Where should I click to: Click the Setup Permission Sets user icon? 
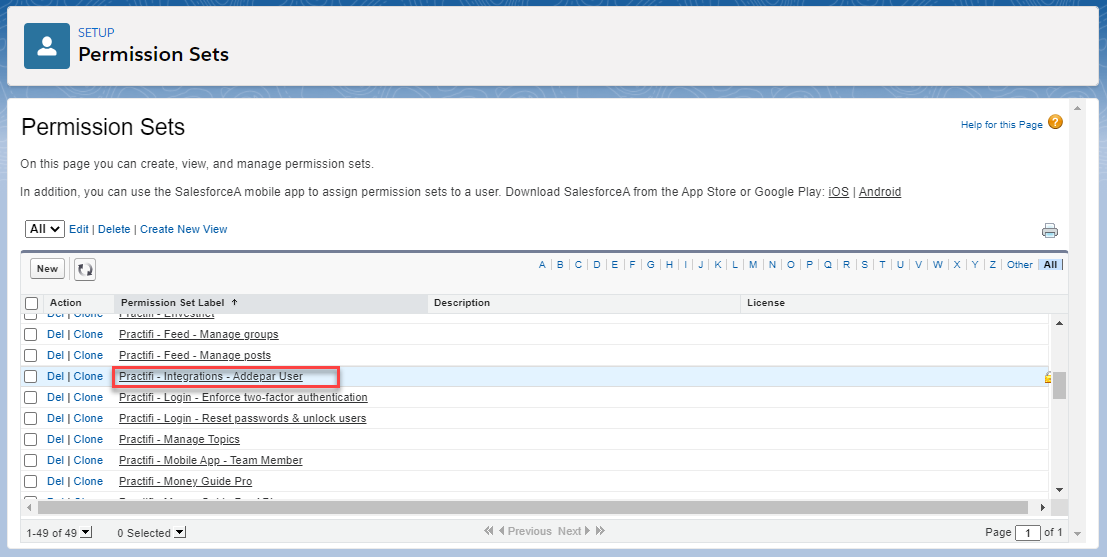click(x=47, y=46)
